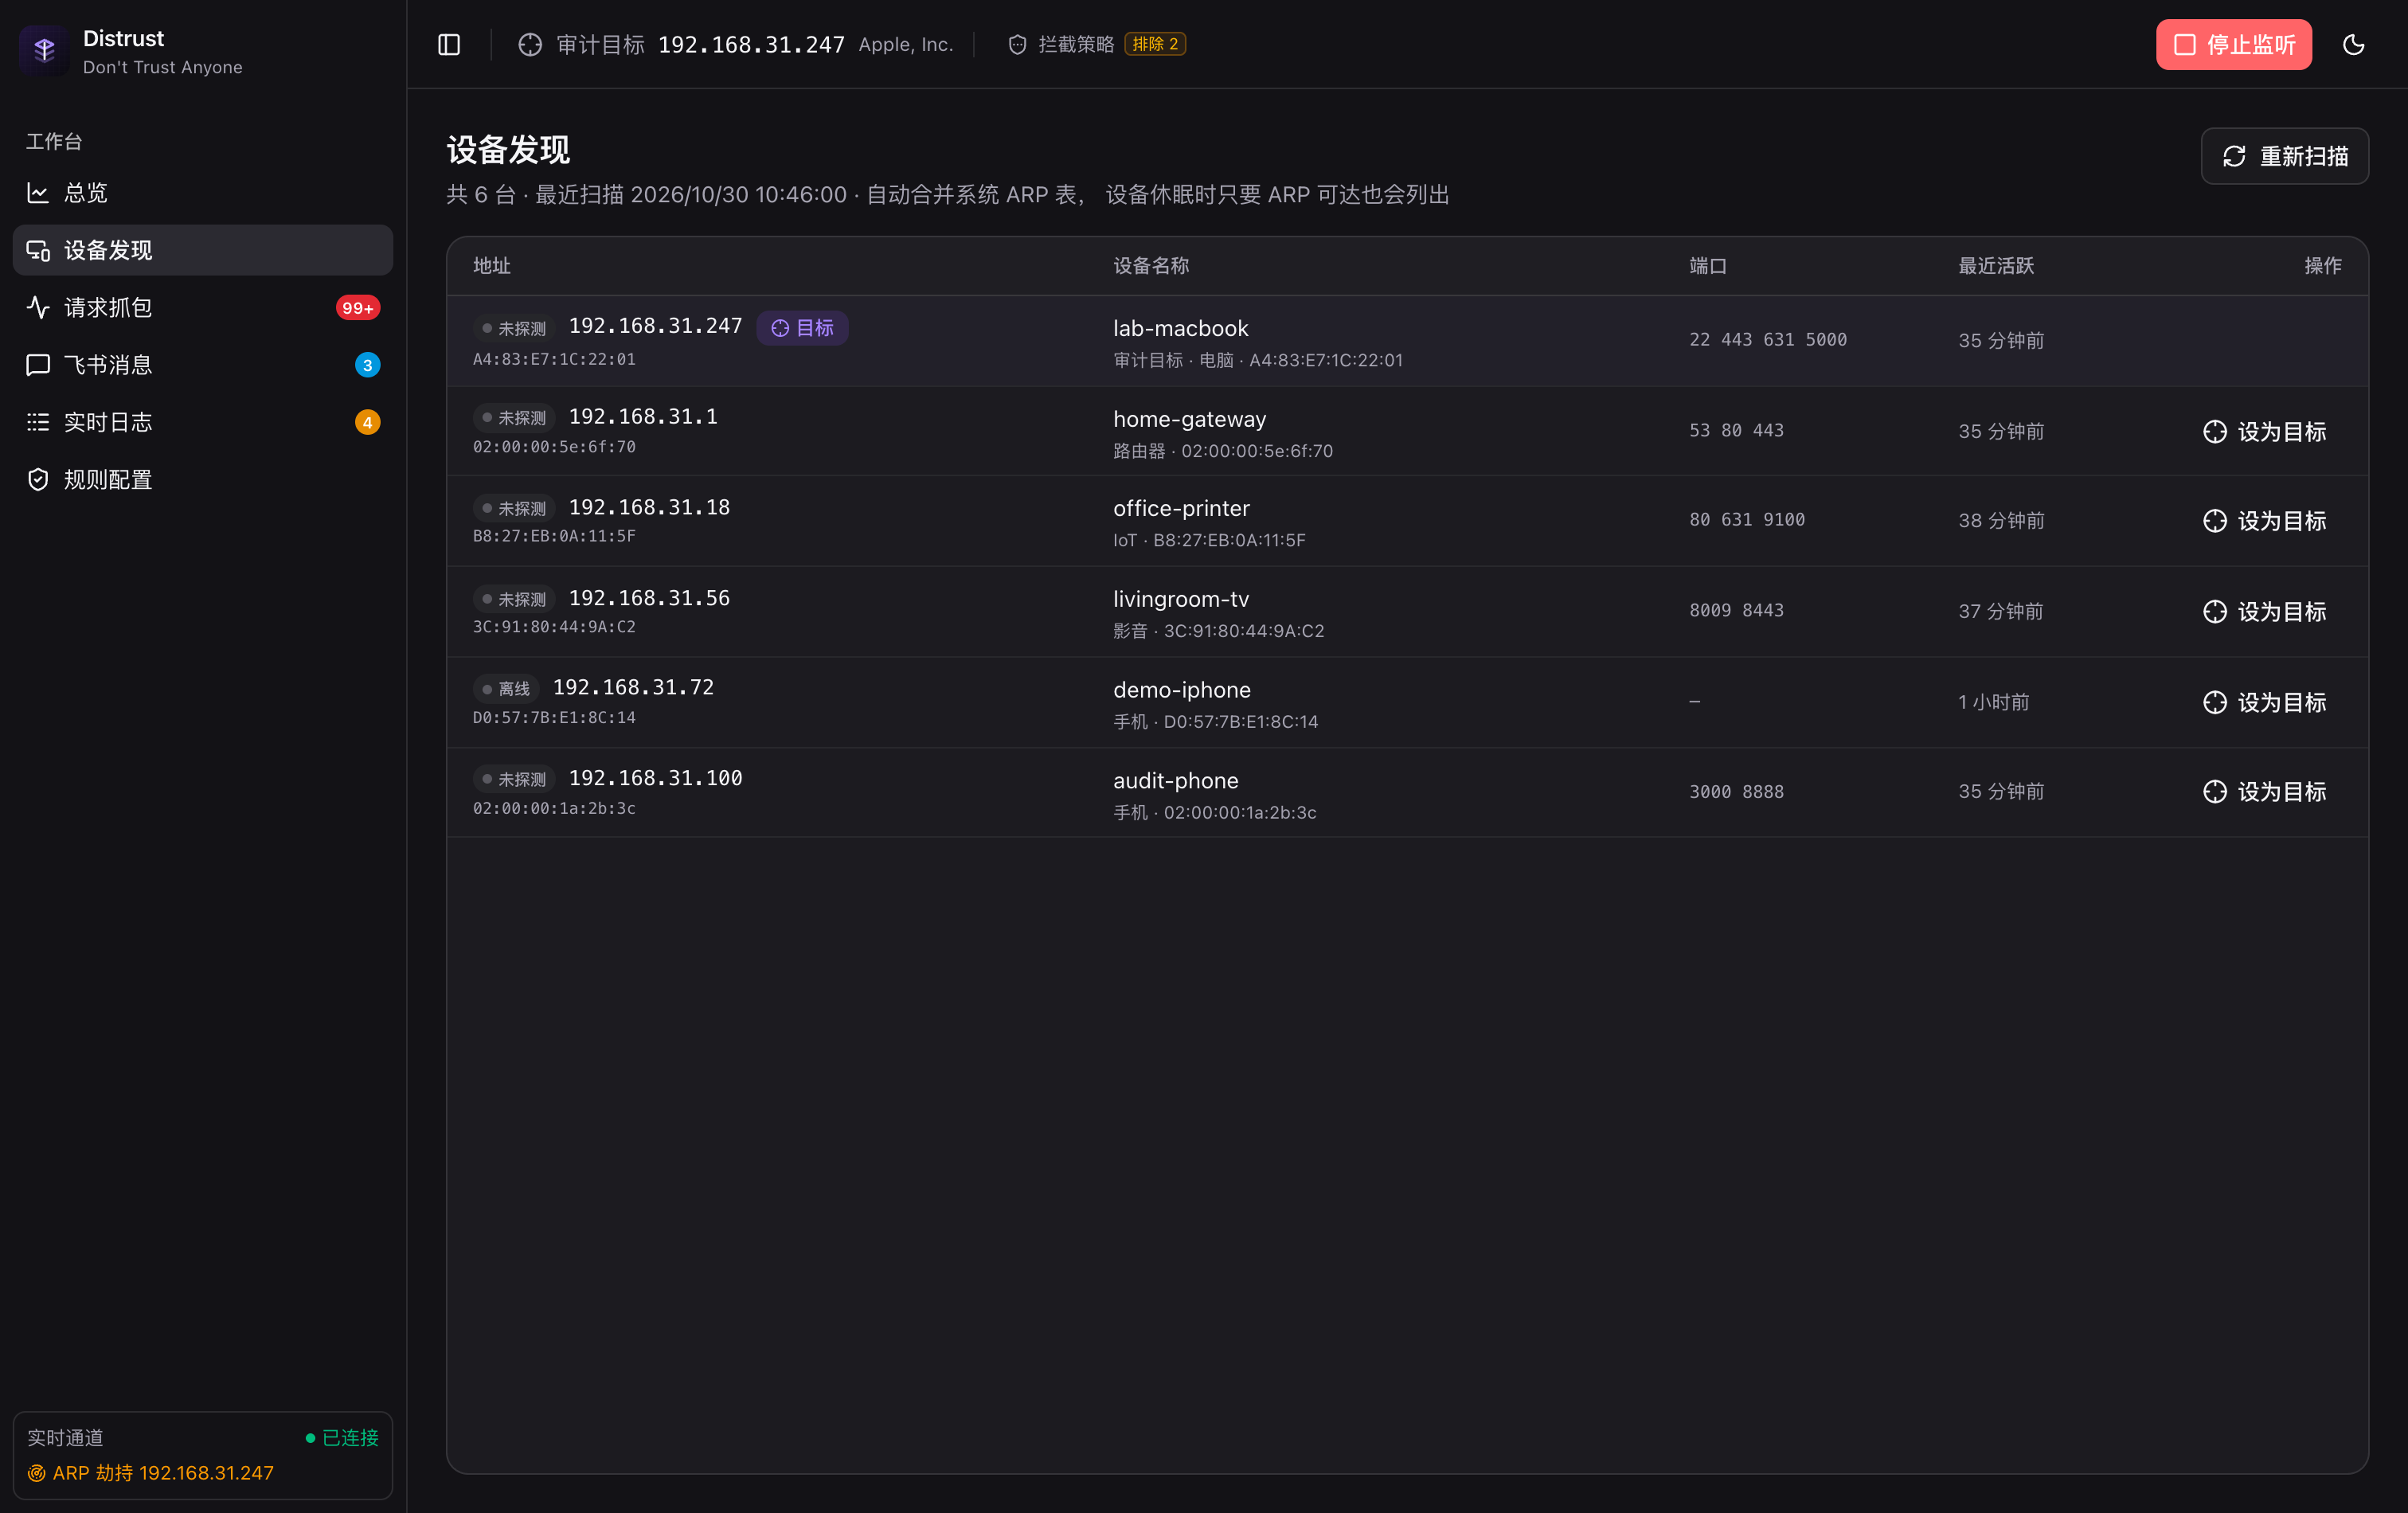Open 请求抓包 sidebar item
Screen dimensions: 2408x1513
[x=203, y=308]
